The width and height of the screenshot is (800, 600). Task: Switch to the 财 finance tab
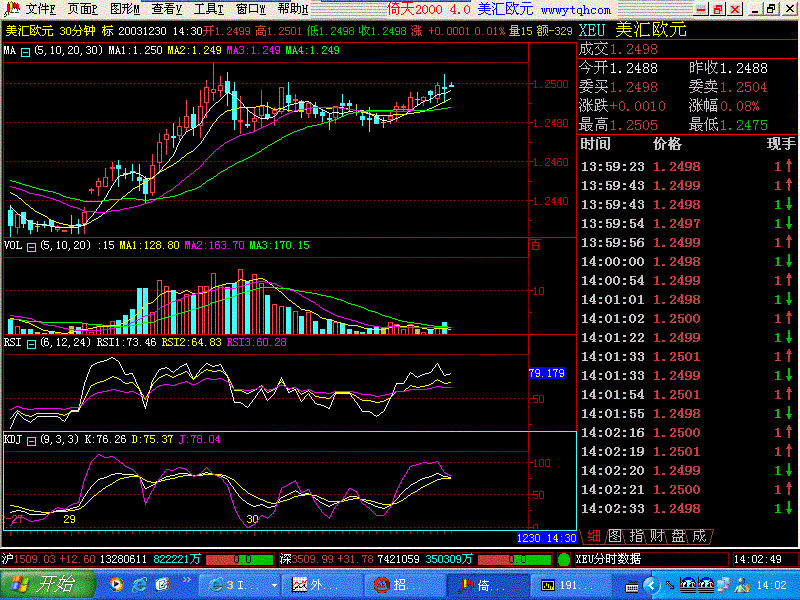(657, 536)
